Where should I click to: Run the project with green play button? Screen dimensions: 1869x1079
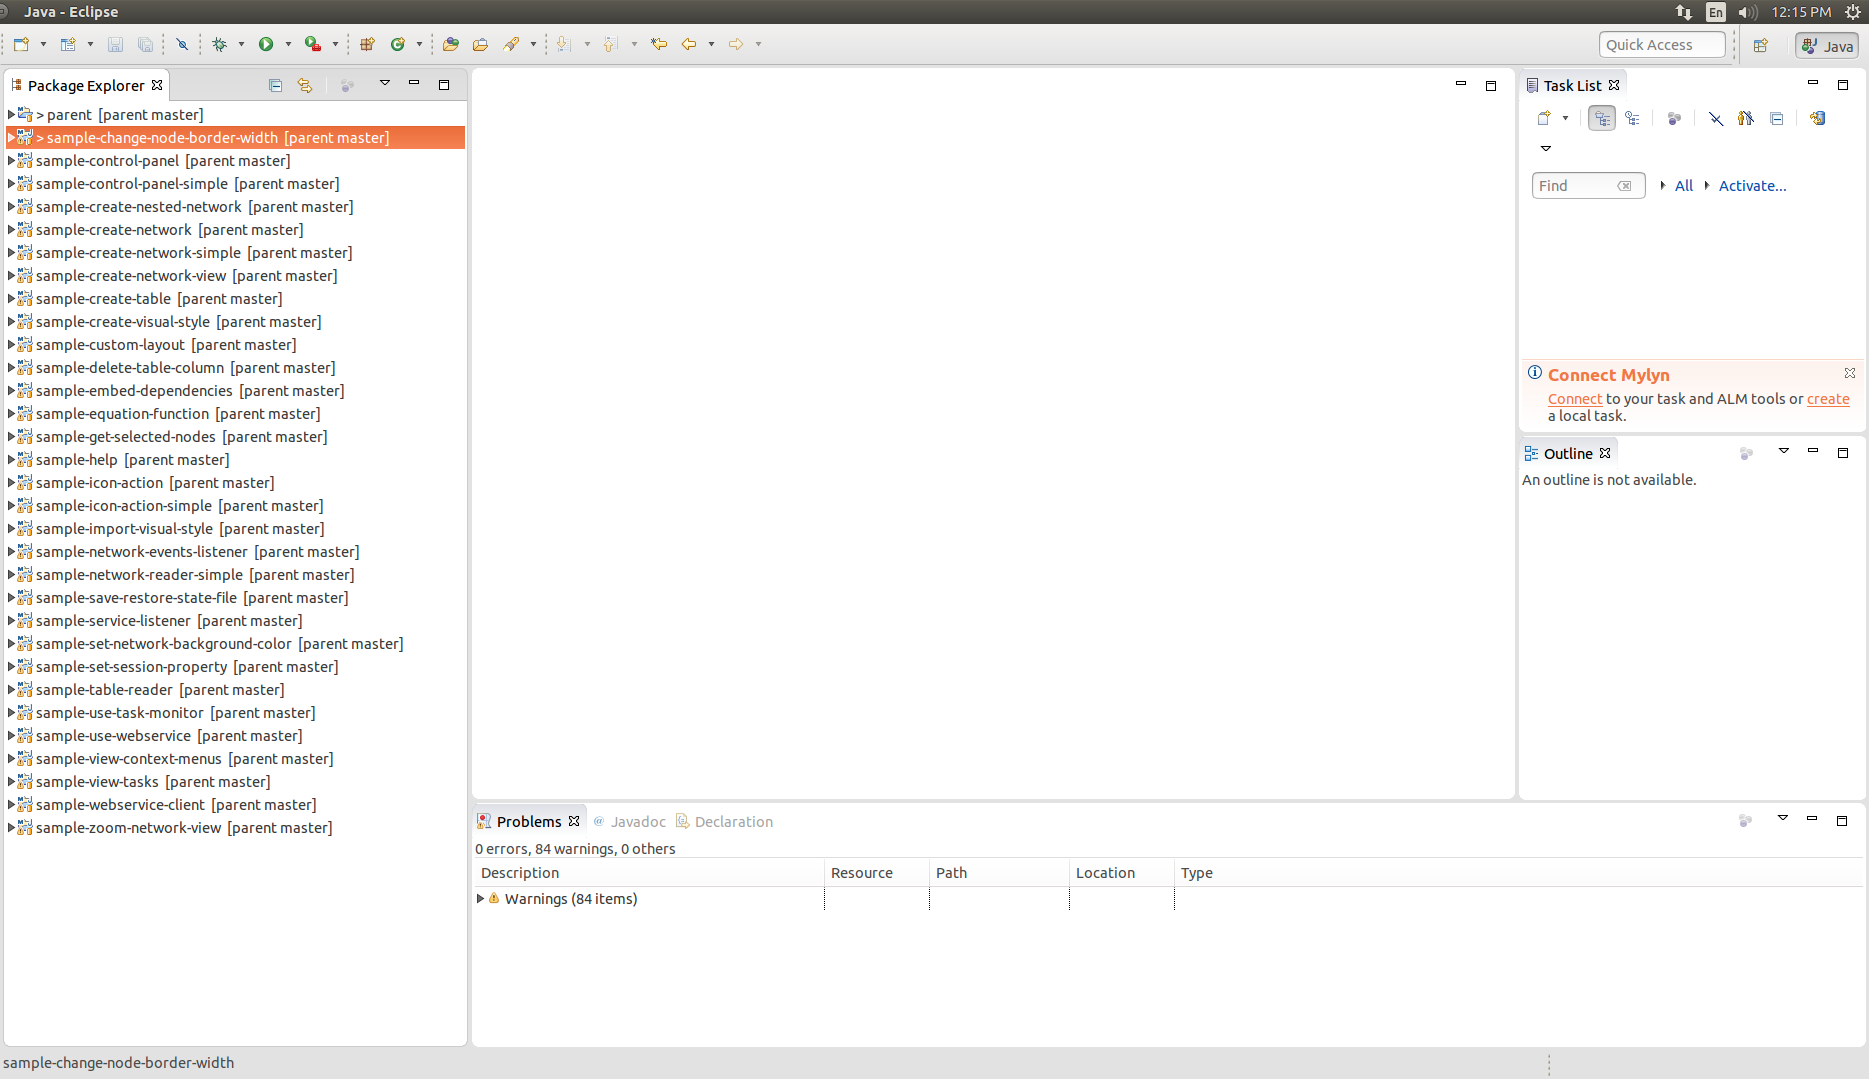[x=266, y=44]
